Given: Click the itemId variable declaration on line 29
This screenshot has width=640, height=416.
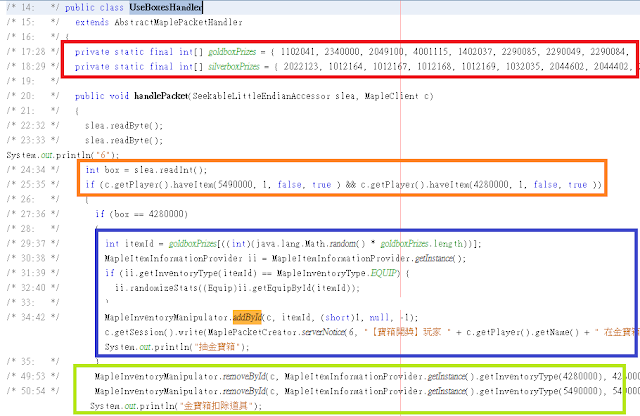Looking at the screenshot, I should pyautogui.click(x=139, y=244).
